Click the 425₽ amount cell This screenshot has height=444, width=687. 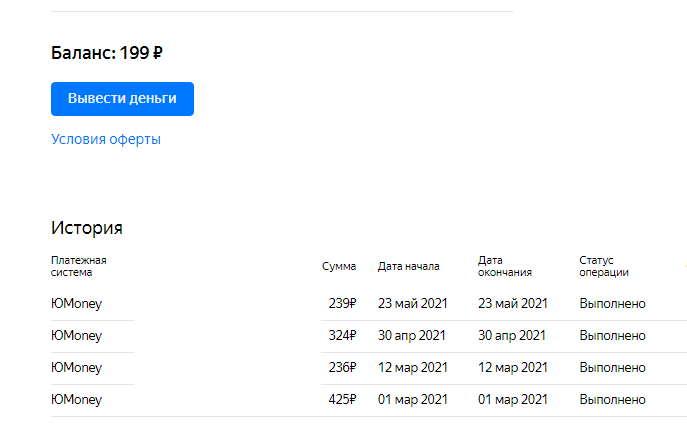click(x=342, y=400)
